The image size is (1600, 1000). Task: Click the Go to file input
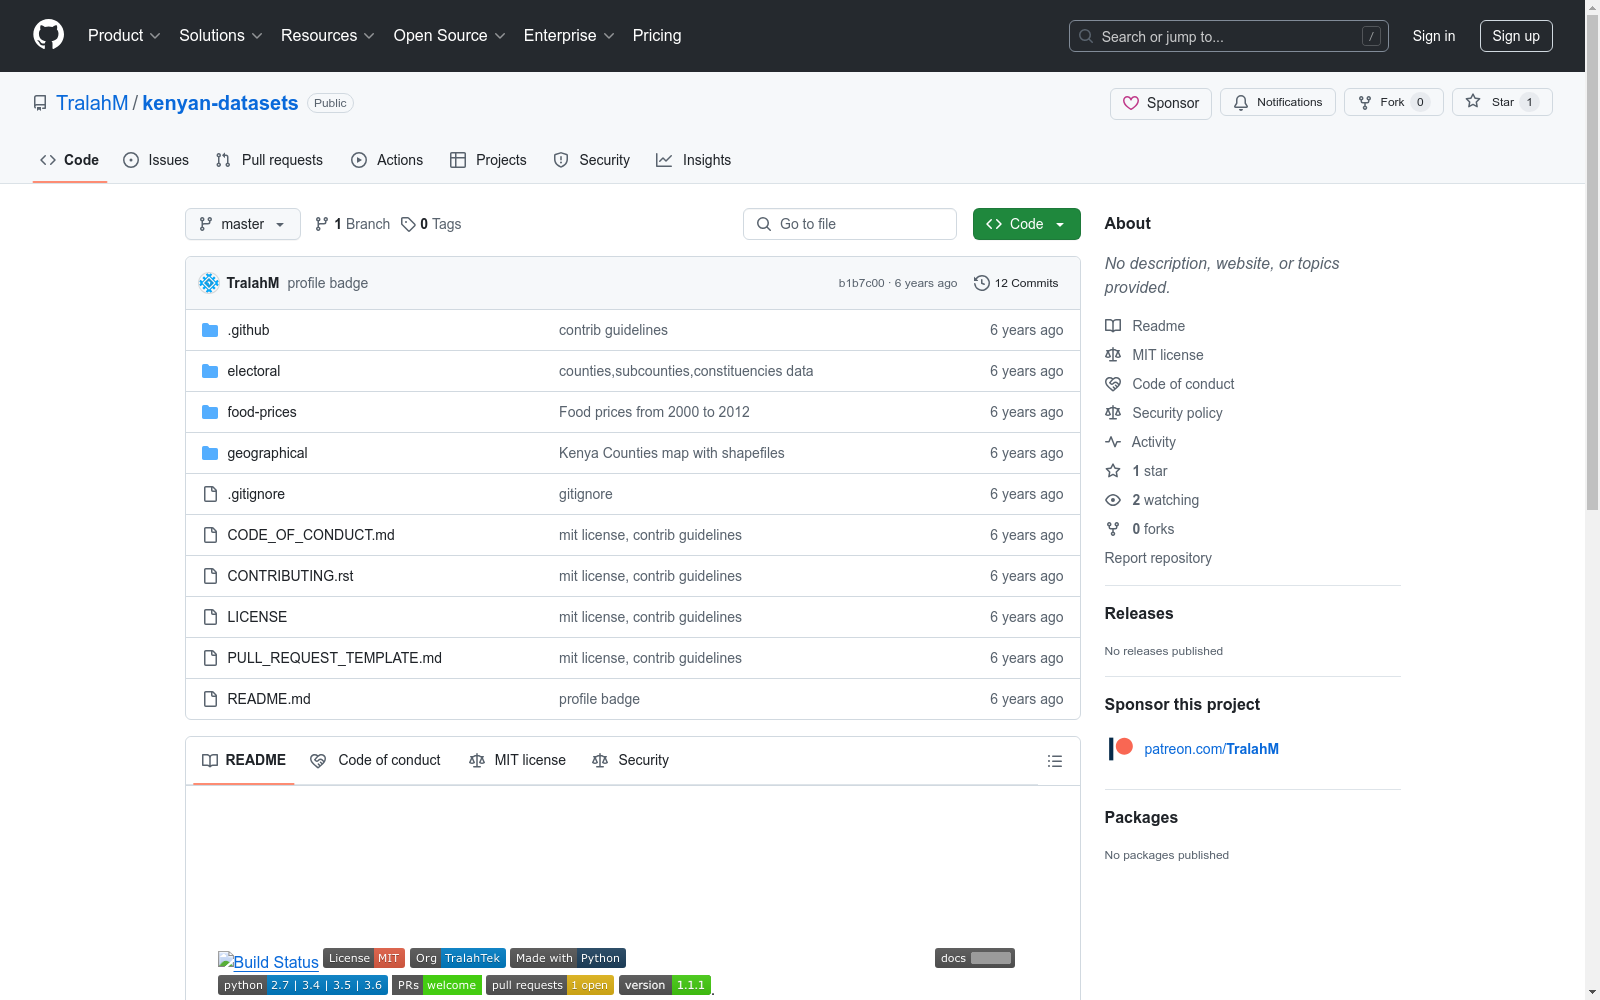click(x=850, y=224)
